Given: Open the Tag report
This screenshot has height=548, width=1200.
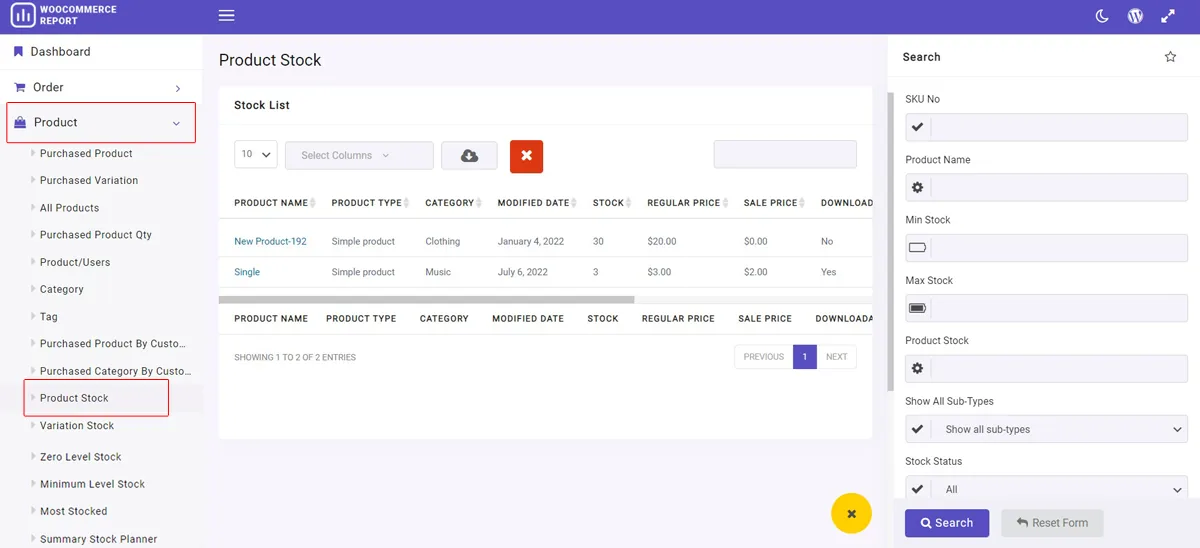Looking at the screenshot, I should coord(49,316).
